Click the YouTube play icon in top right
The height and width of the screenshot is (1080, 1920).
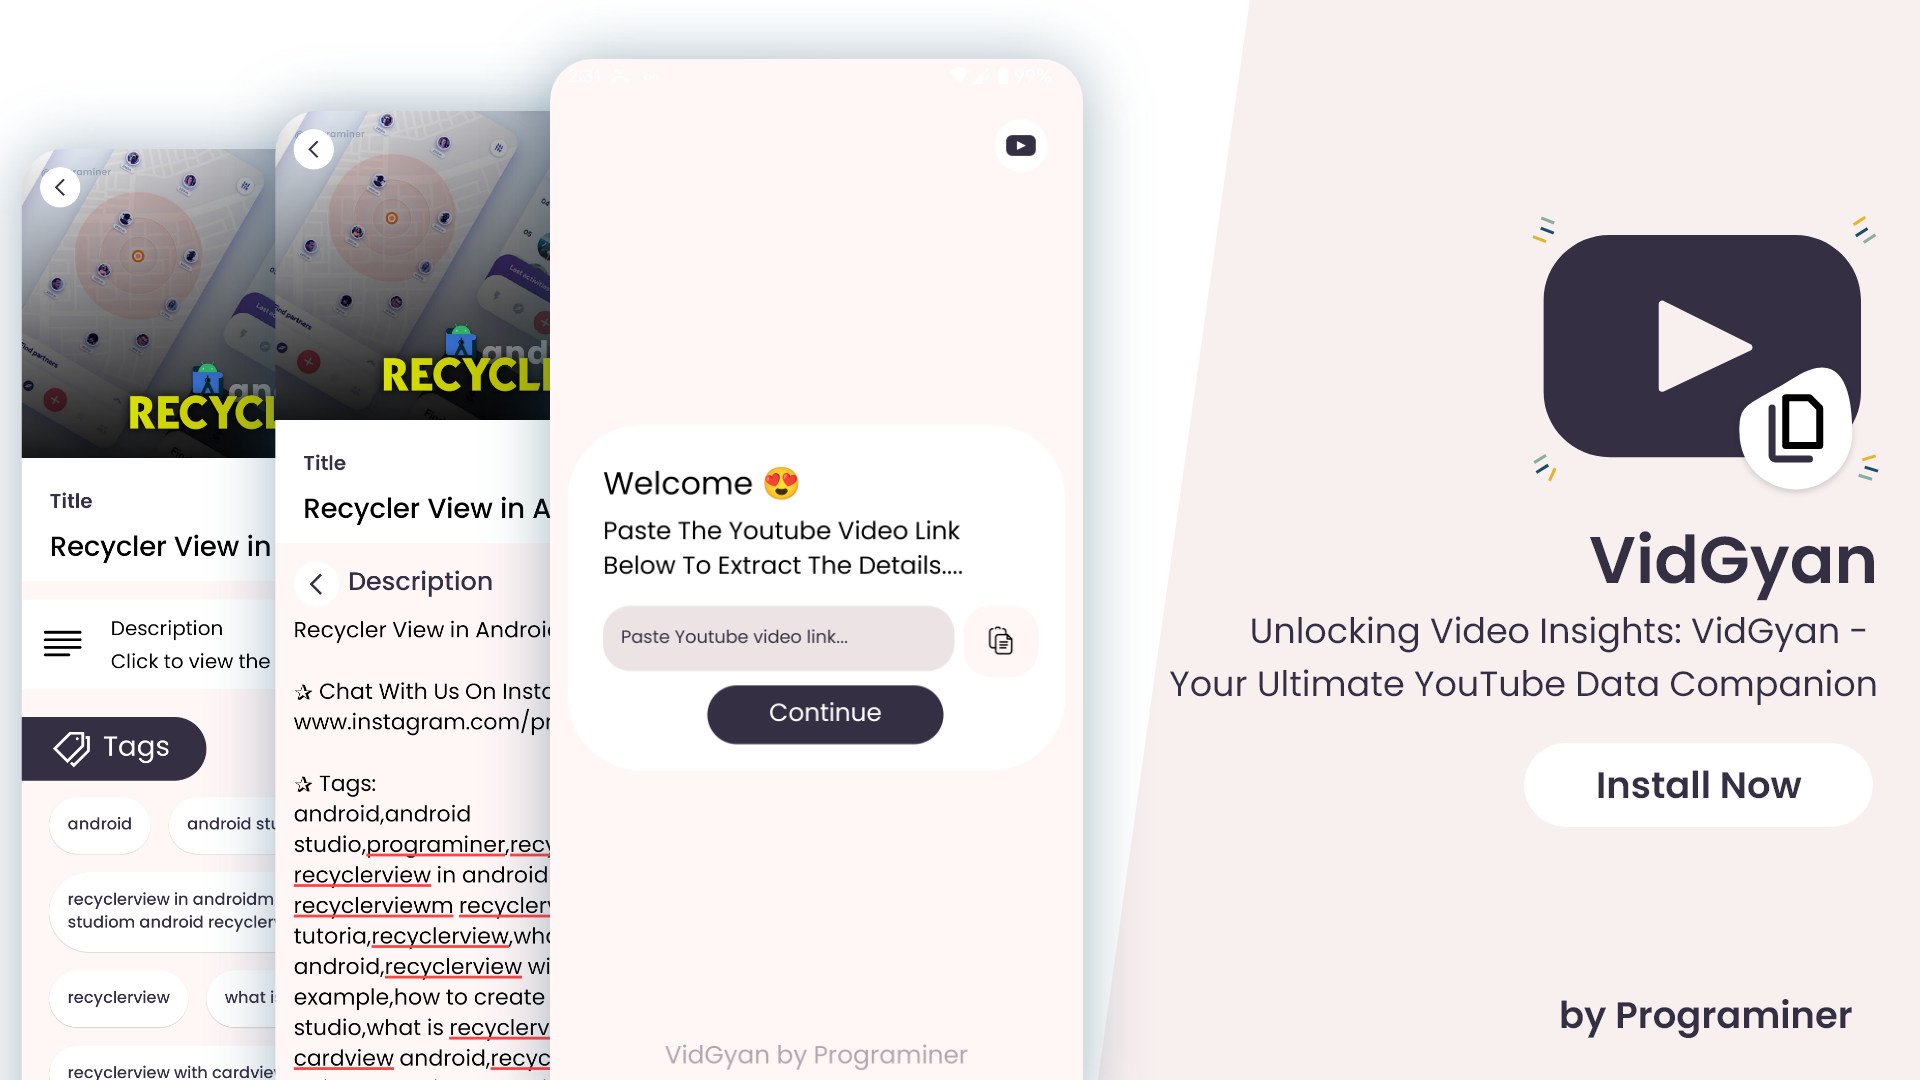tap(1021, 145)
